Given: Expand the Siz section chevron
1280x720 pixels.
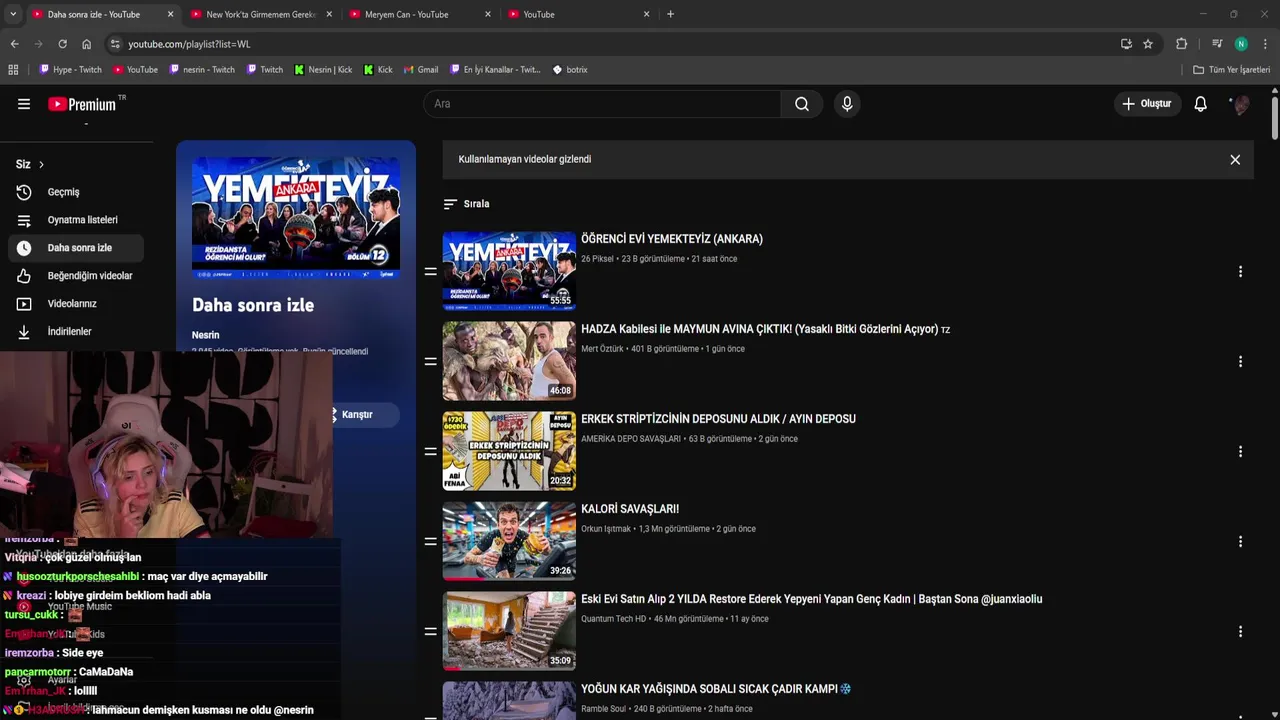Looking at the screenshot, I should tap(41, 164).
